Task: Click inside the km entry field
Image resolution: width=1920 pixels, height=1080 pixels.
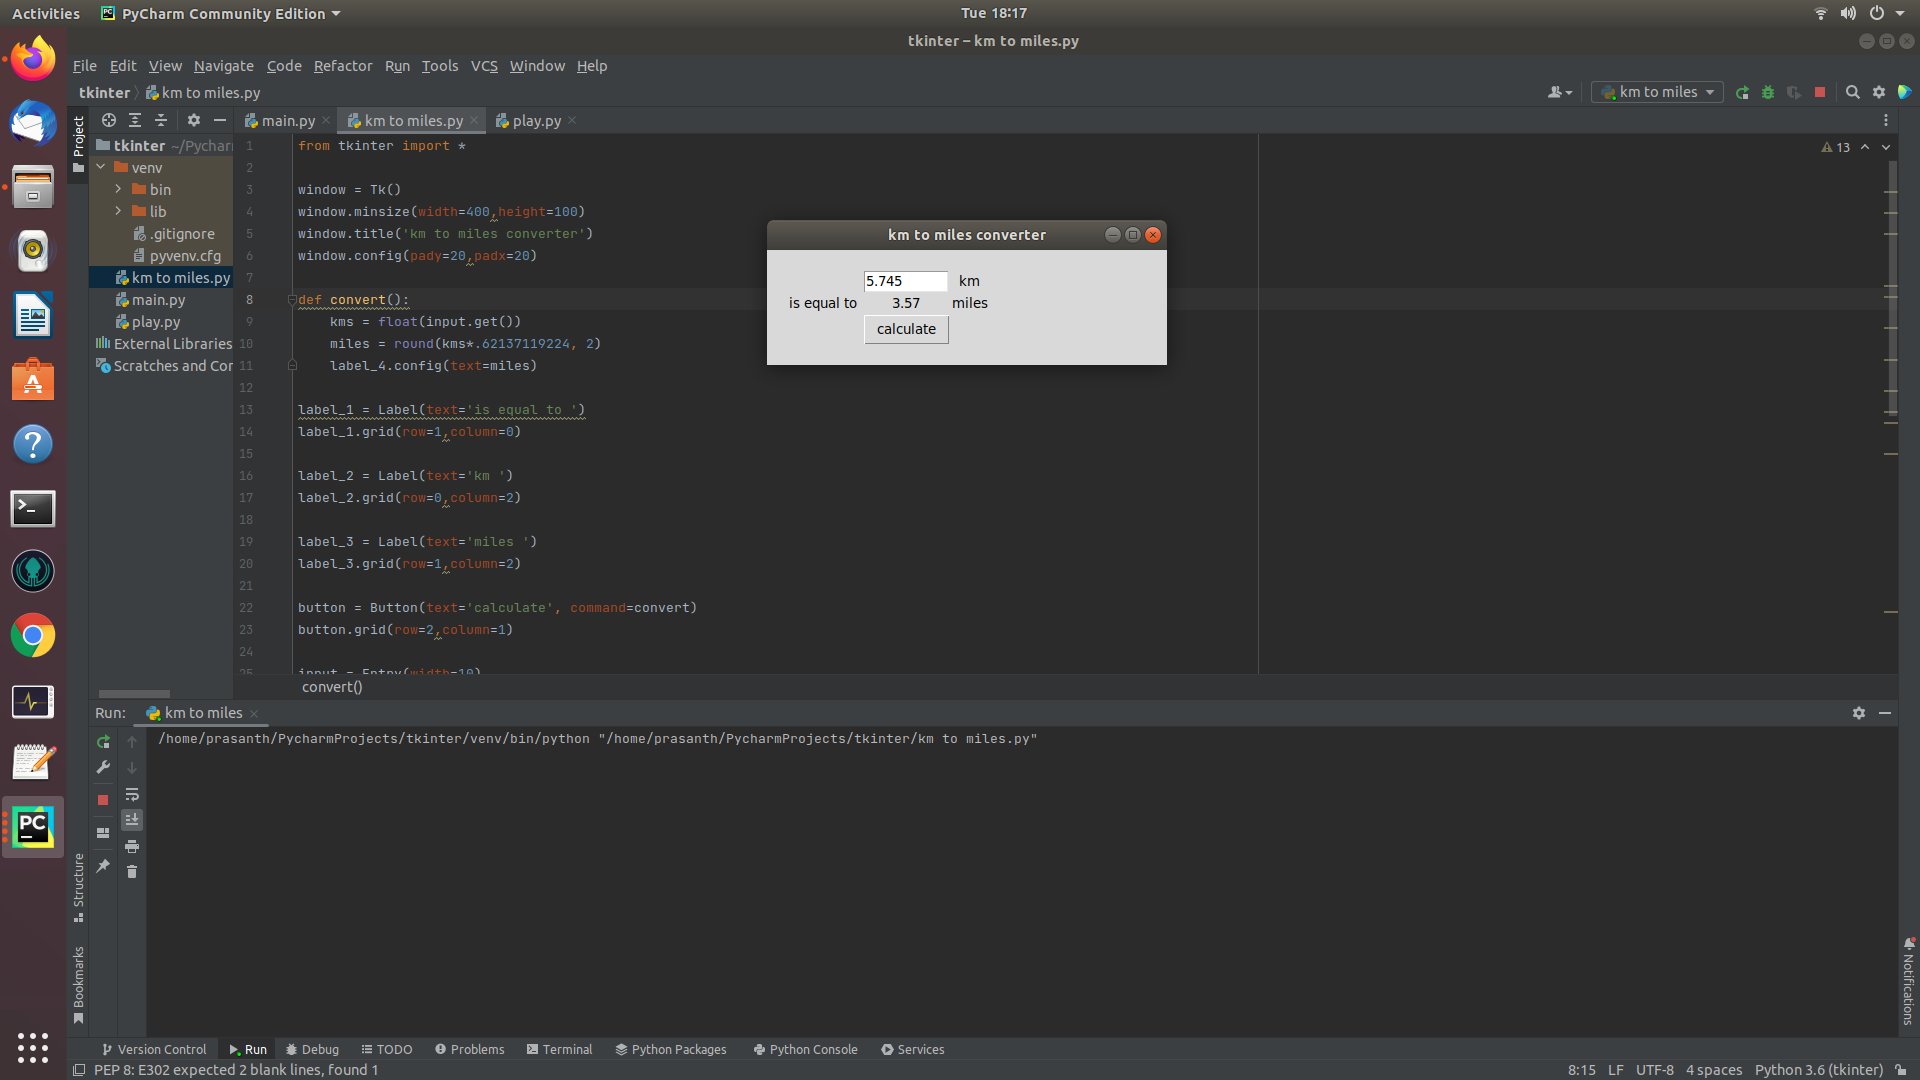Action: [905, 281]
